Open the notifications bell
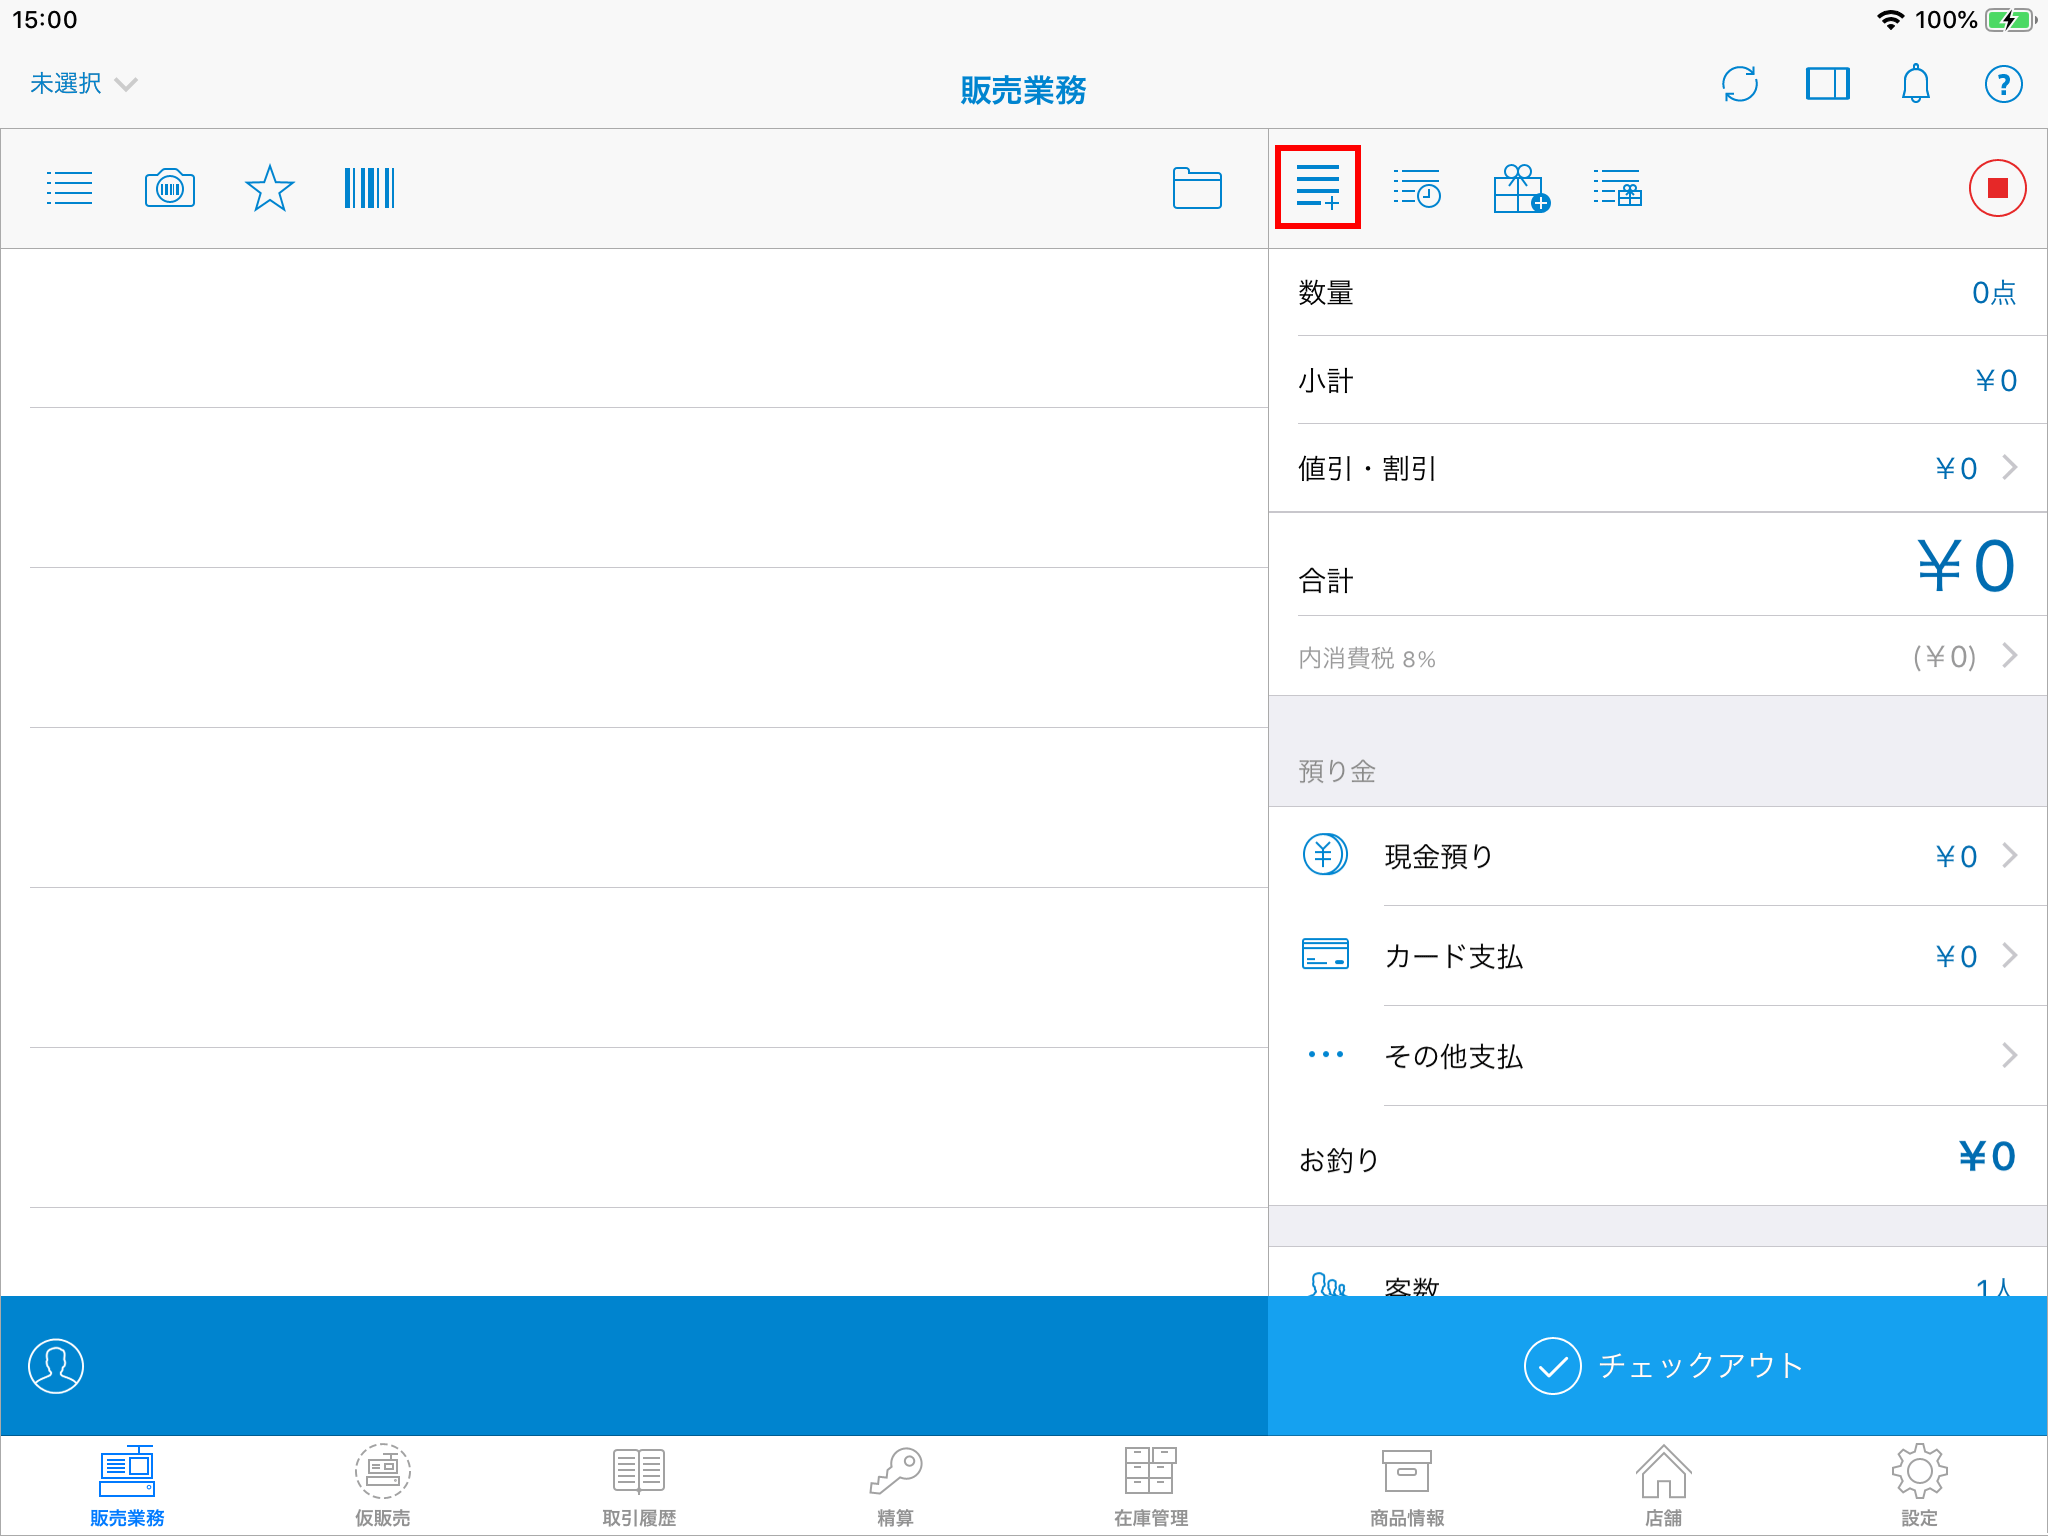 tap(1915, 84)
